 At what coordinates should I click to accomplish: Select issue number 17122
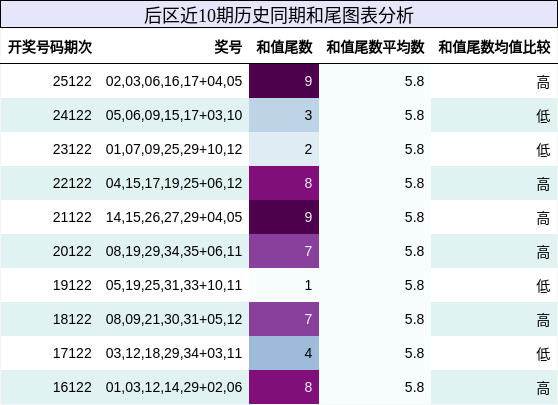[72, 353]
